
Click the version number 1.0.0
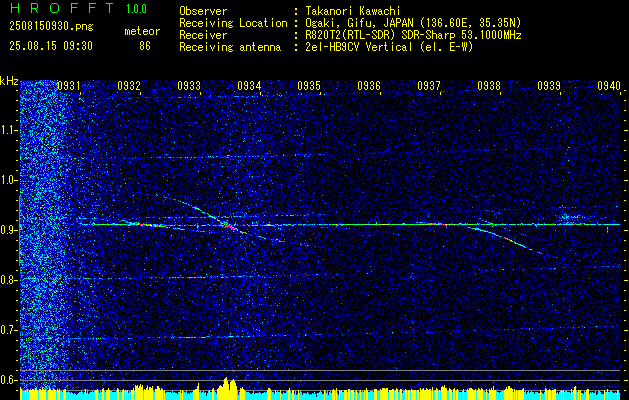pyautogui.click(x=136, y=8)
